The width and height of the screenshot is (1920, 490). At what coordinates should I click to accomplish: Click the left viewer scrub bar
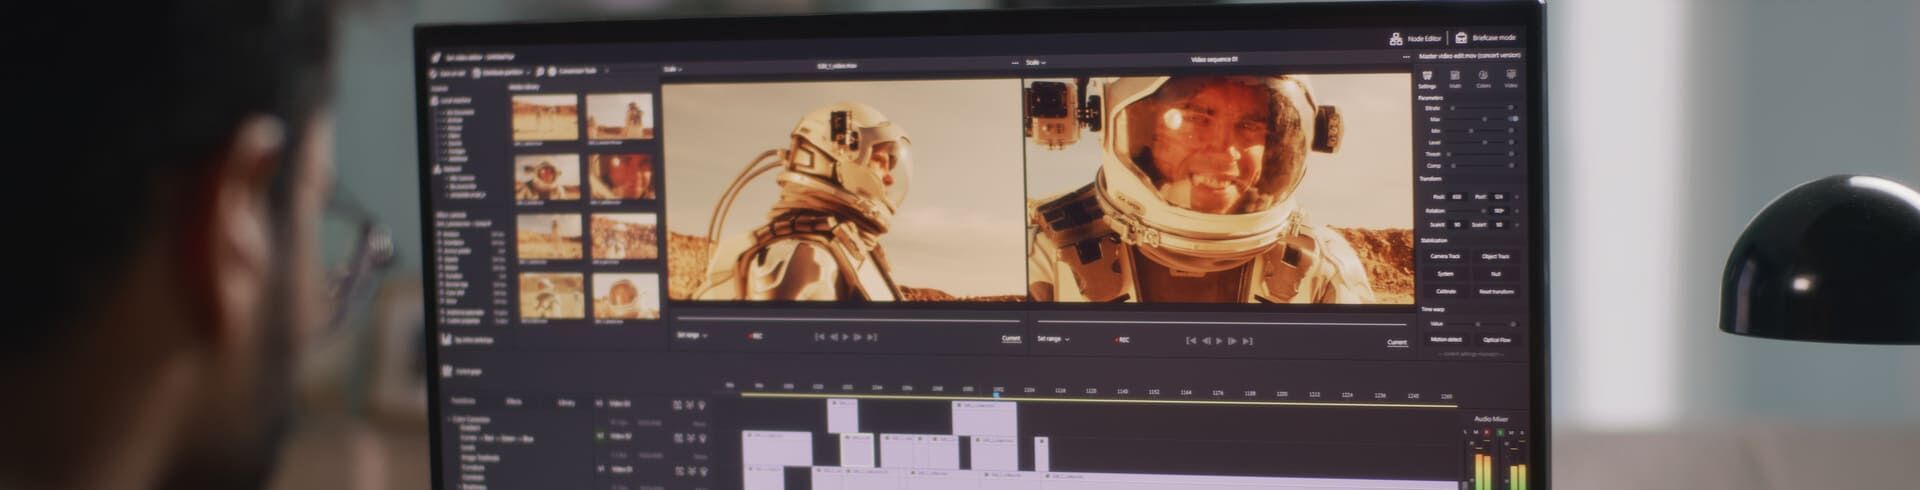pos(848,320)
